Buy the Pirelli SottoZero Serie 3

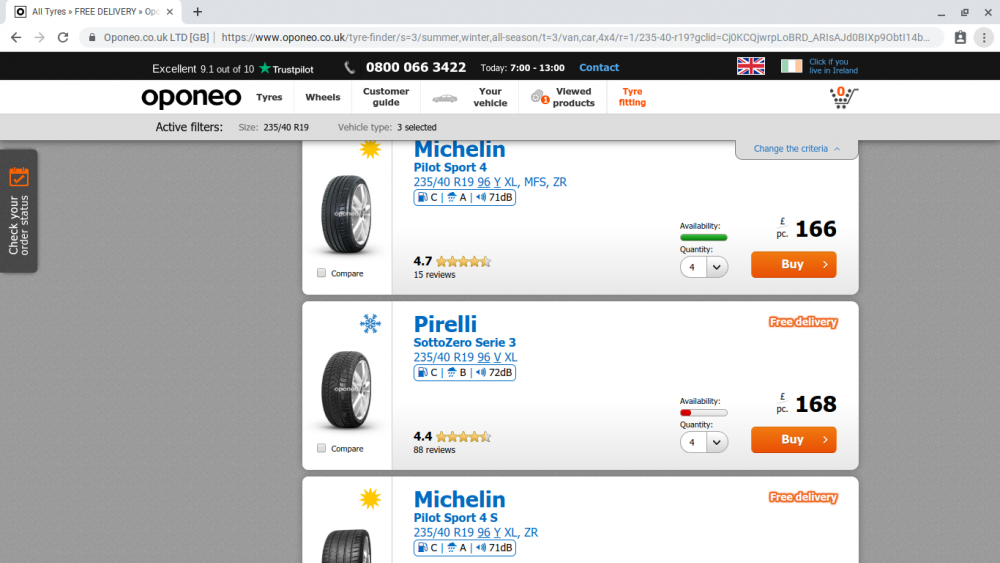tap(793, 440)
